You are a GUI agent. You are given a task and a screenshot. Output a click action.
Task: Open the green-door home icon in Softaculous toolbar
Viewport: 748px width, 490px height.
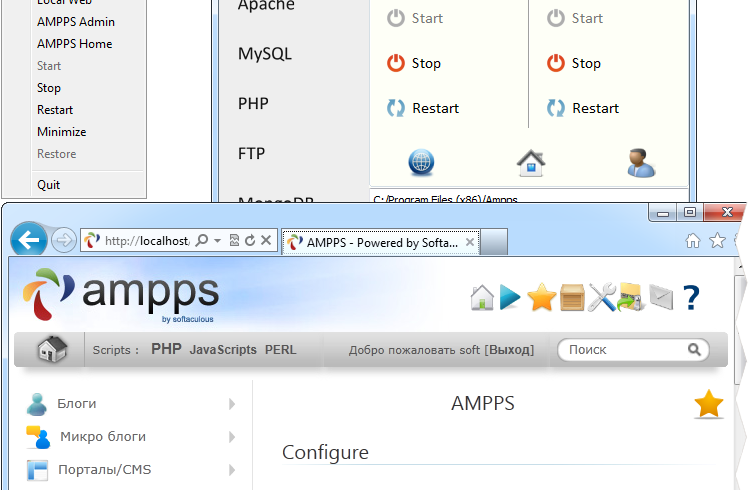[x=482, y=297]
